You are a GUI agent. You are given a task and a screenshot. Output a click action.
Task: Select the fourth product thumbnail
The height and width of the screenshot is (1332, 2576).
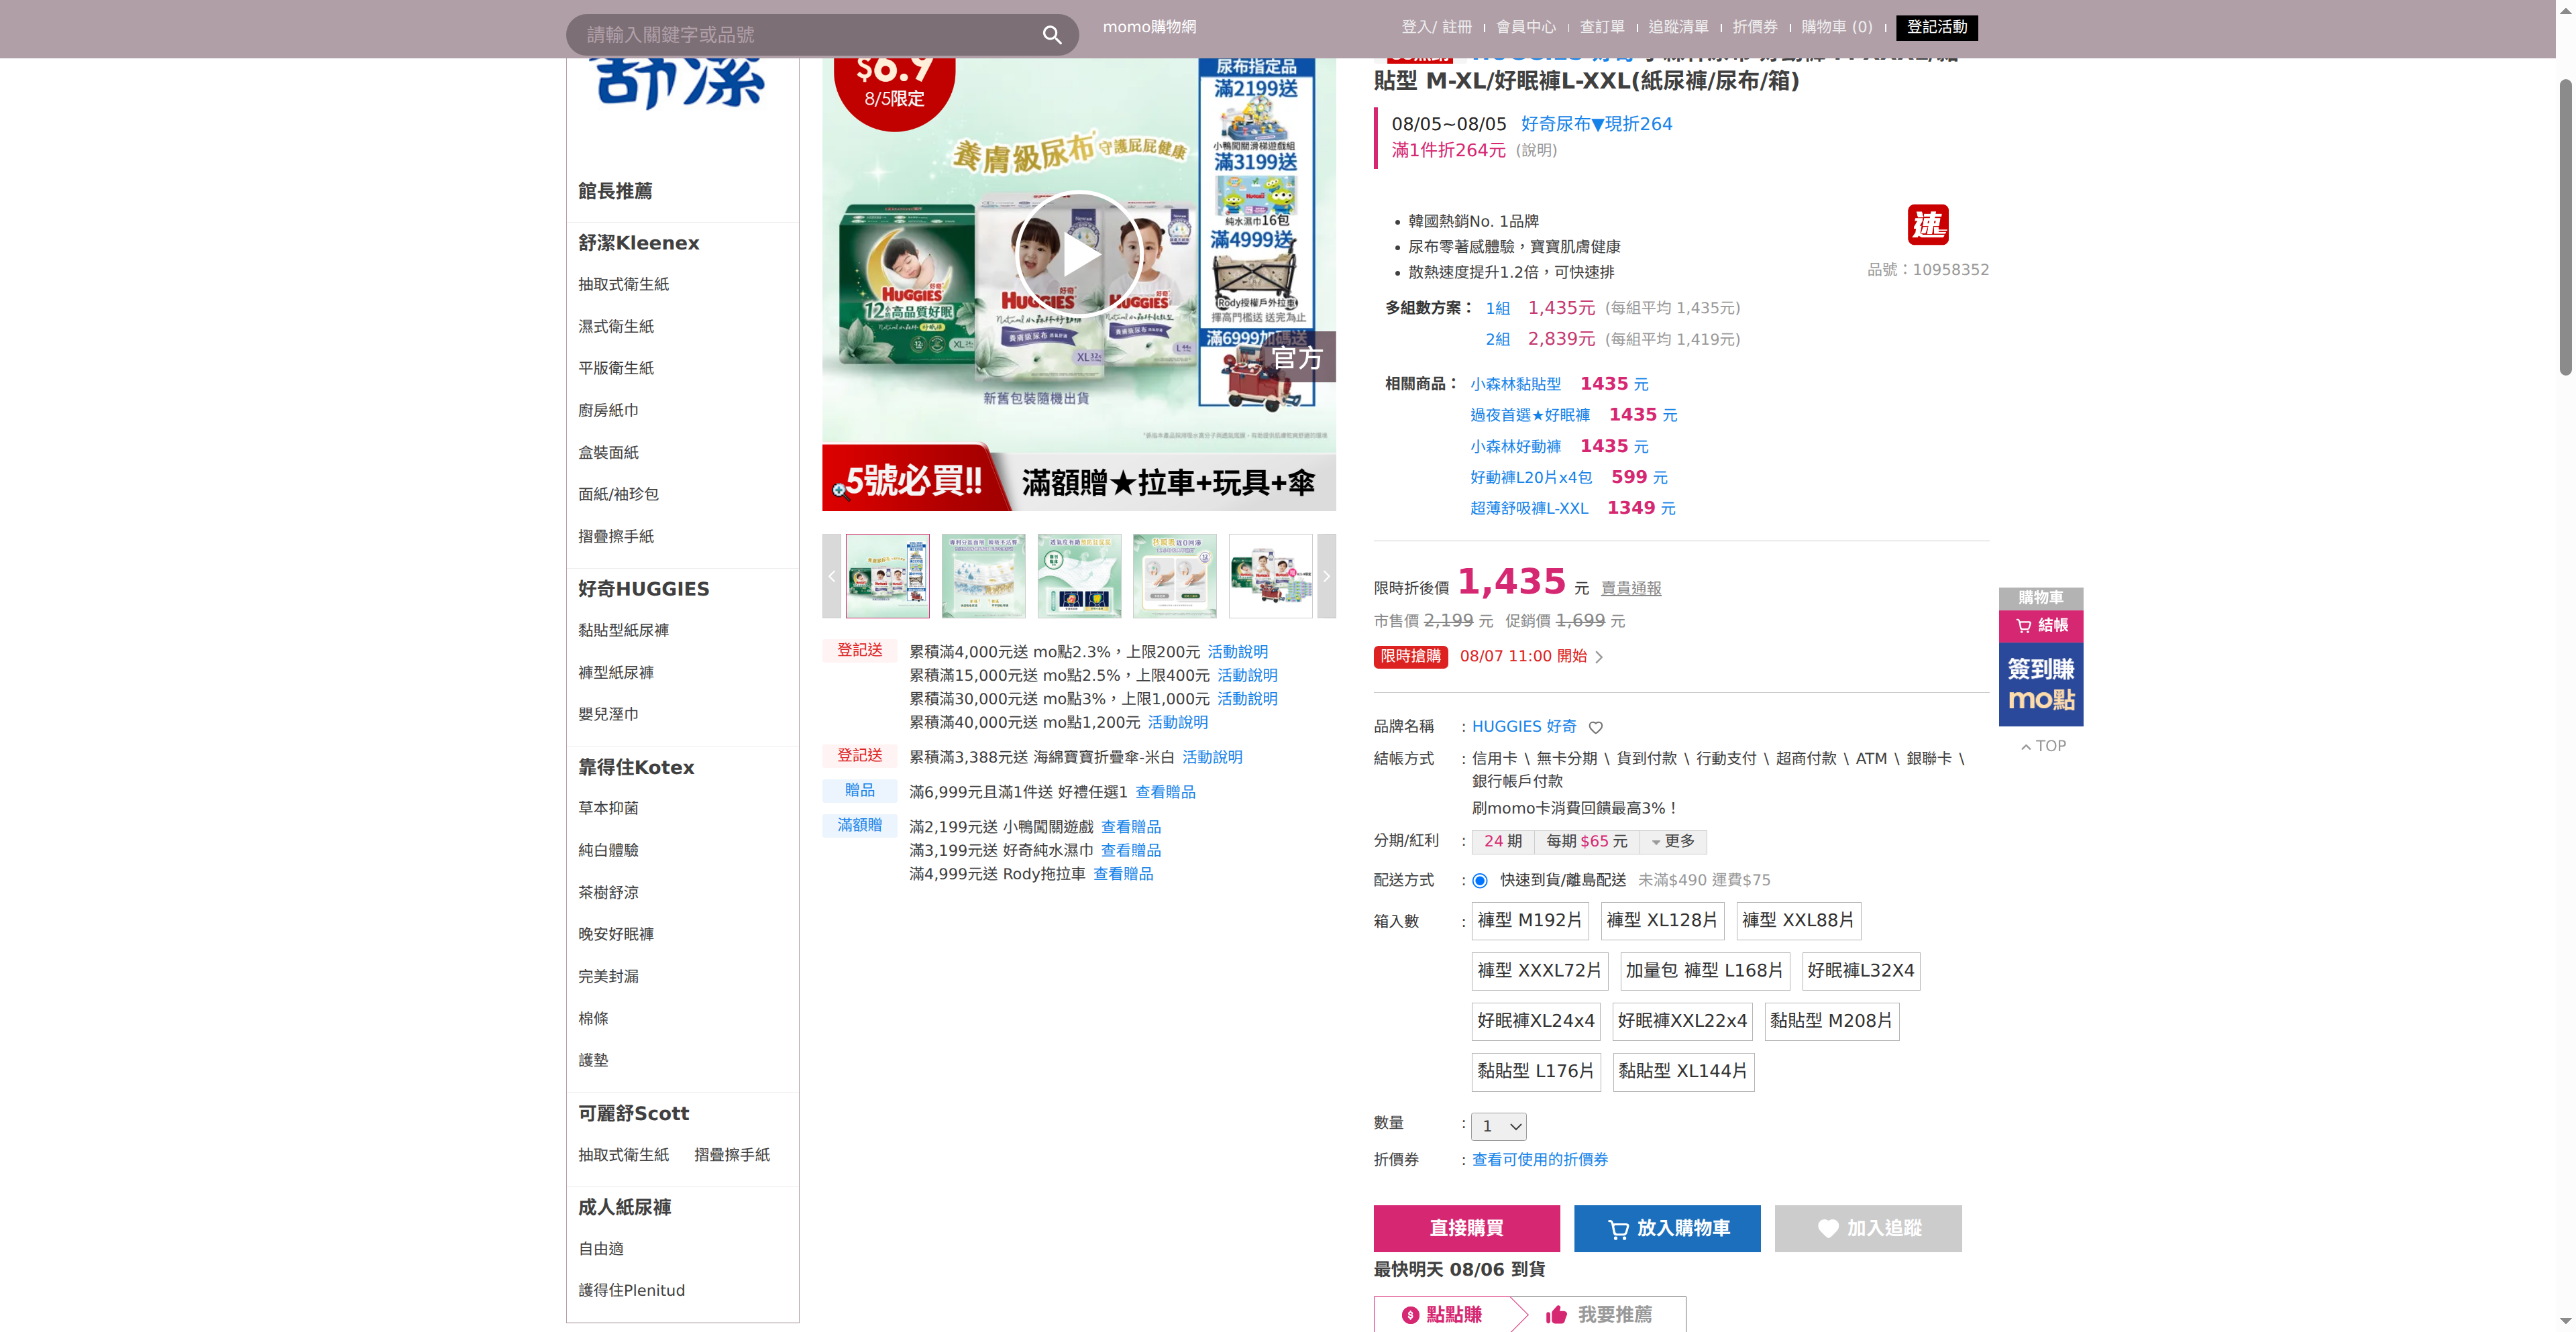[1175, 576]
